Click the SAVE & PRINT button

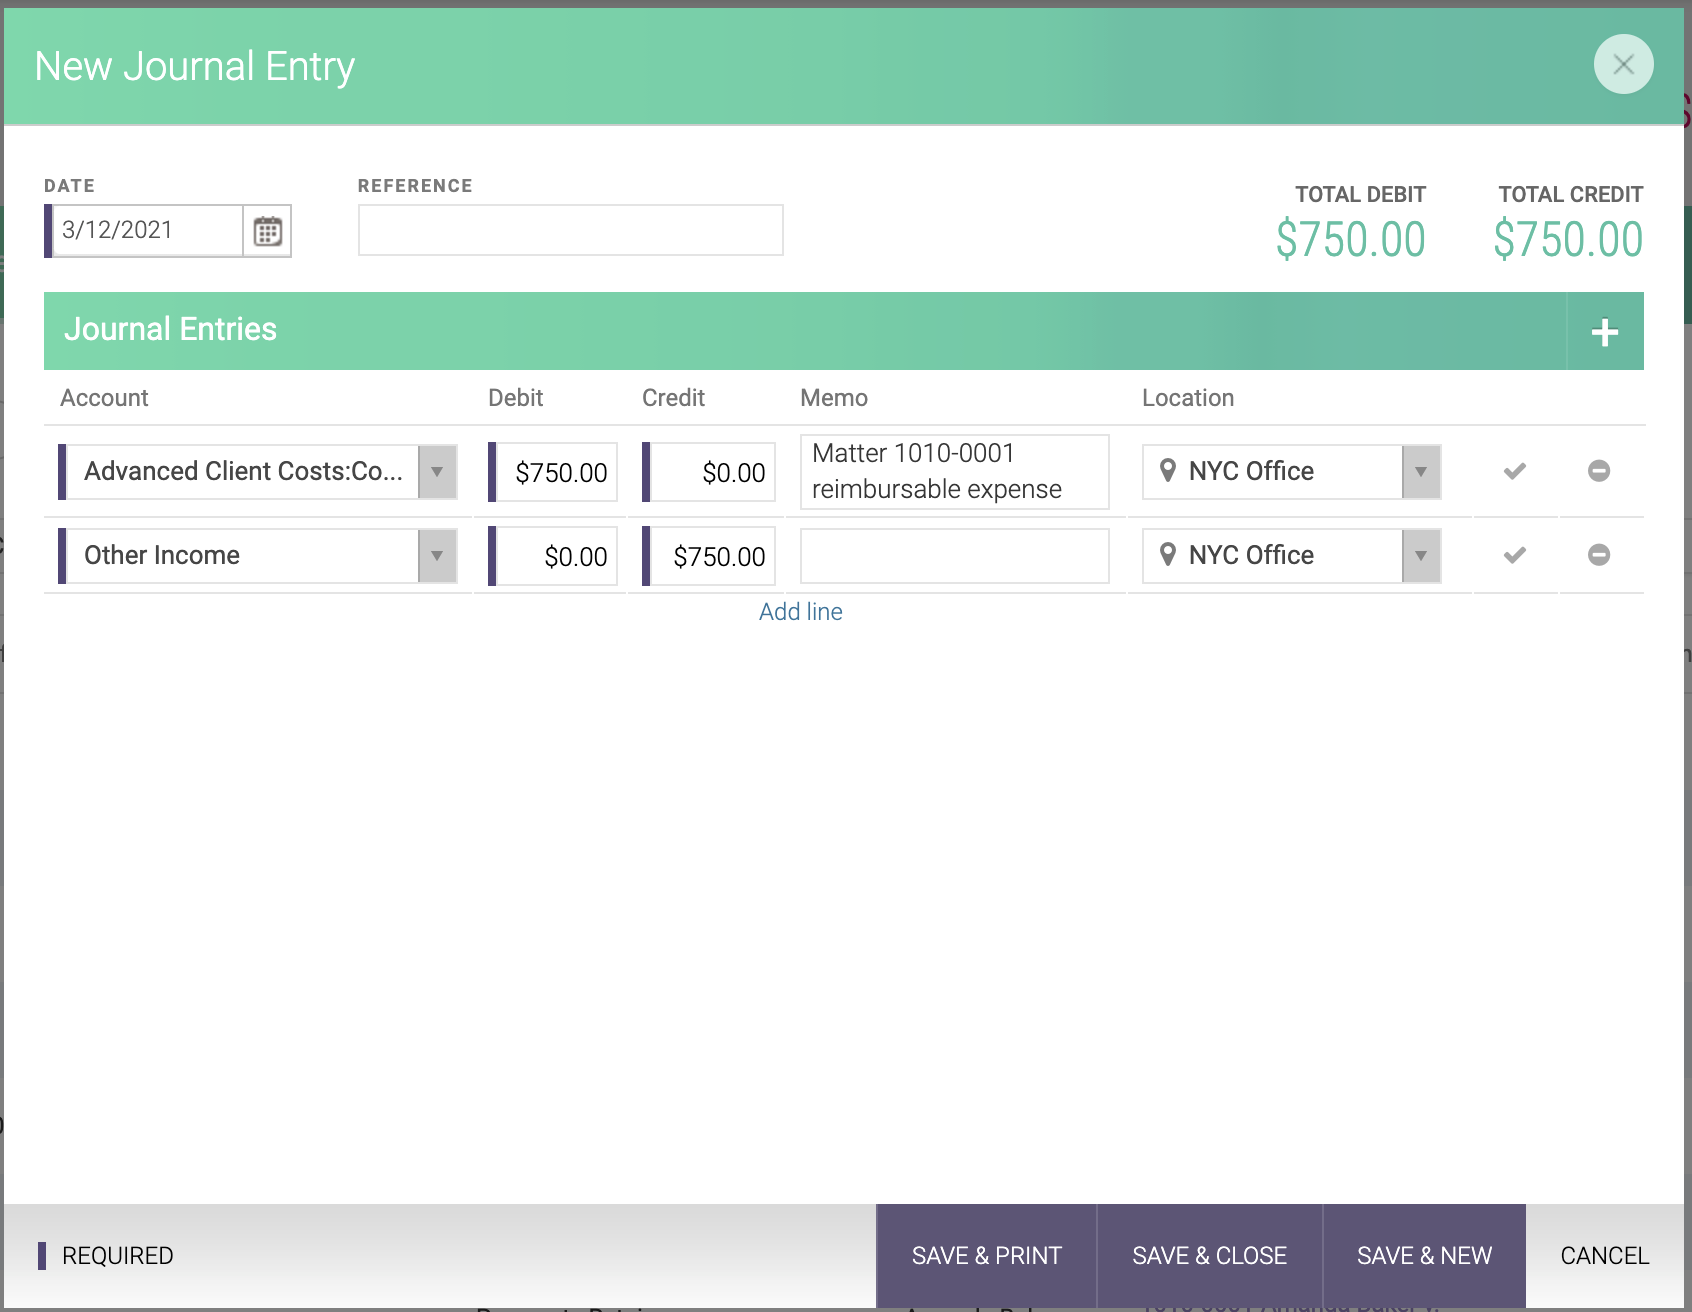point(986,1256)
